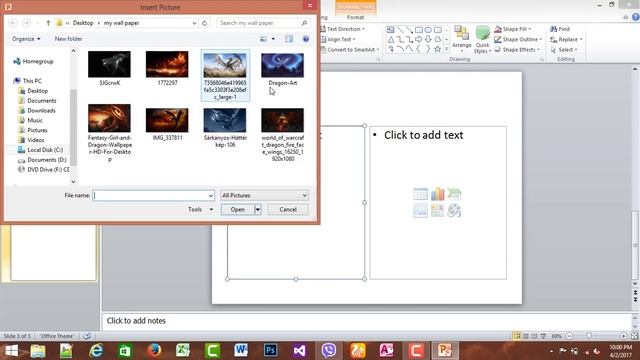
Task: Click the zoom slider handle
Action: point(589,336)
